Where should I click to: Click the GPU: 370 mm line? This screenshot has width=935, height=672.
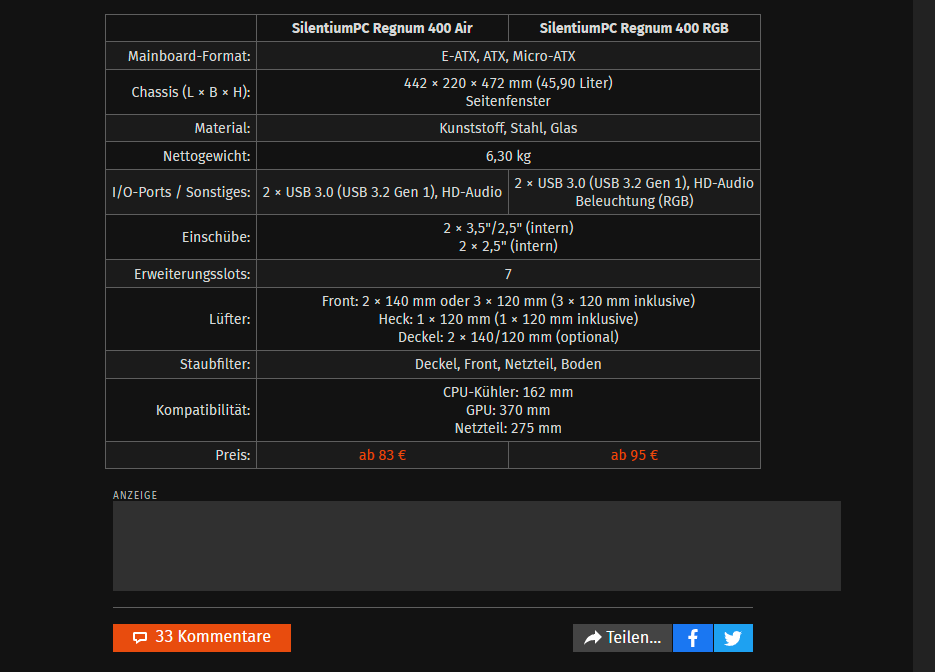(508, 410)
